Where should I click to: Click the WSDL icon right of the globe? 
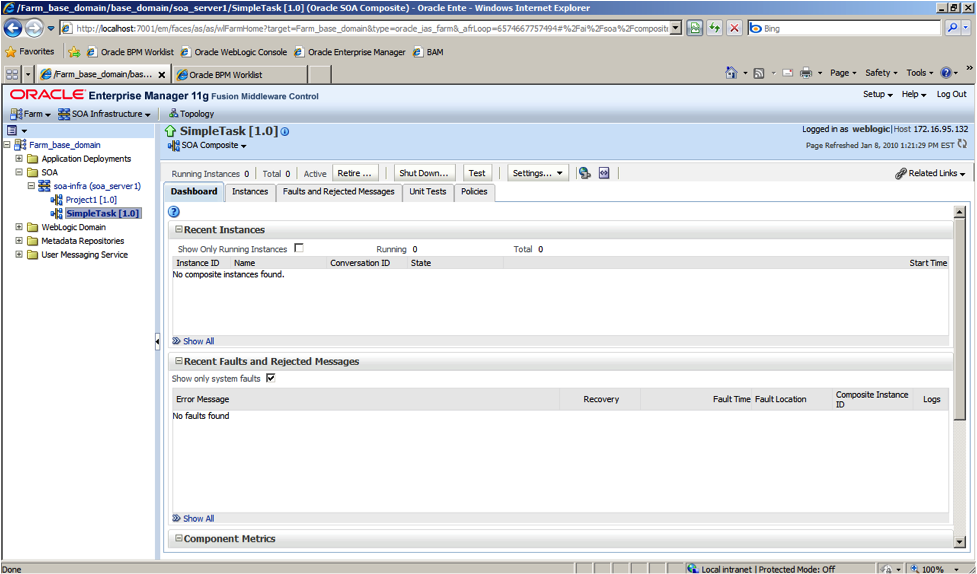(604, 173)
